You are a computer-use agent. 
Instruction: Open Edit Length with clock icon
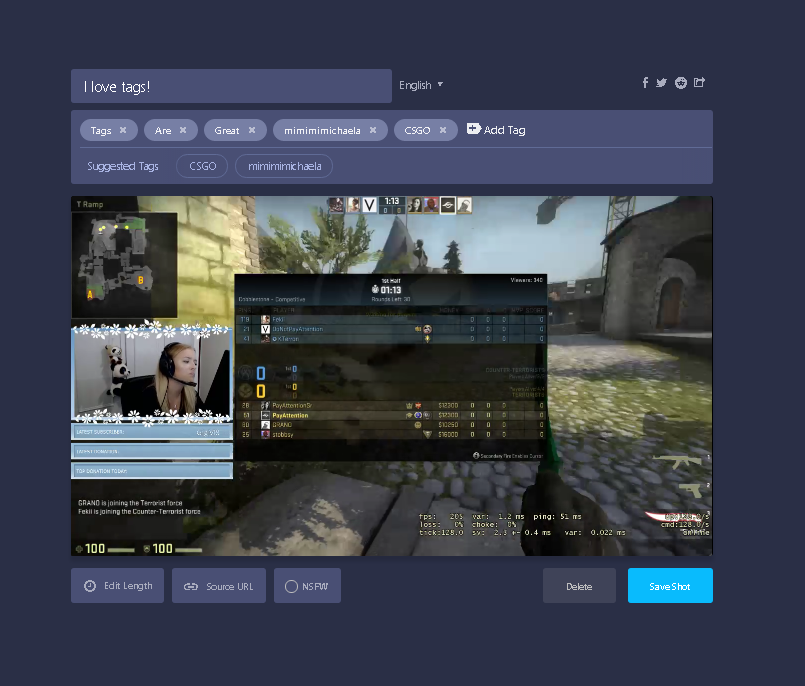click(118, 585)
